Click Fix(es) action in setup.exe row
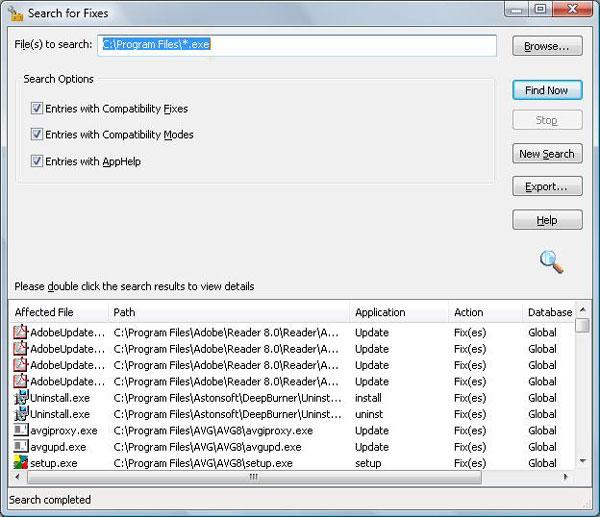This screenshot has width=600, height=517. click(470, 463)
